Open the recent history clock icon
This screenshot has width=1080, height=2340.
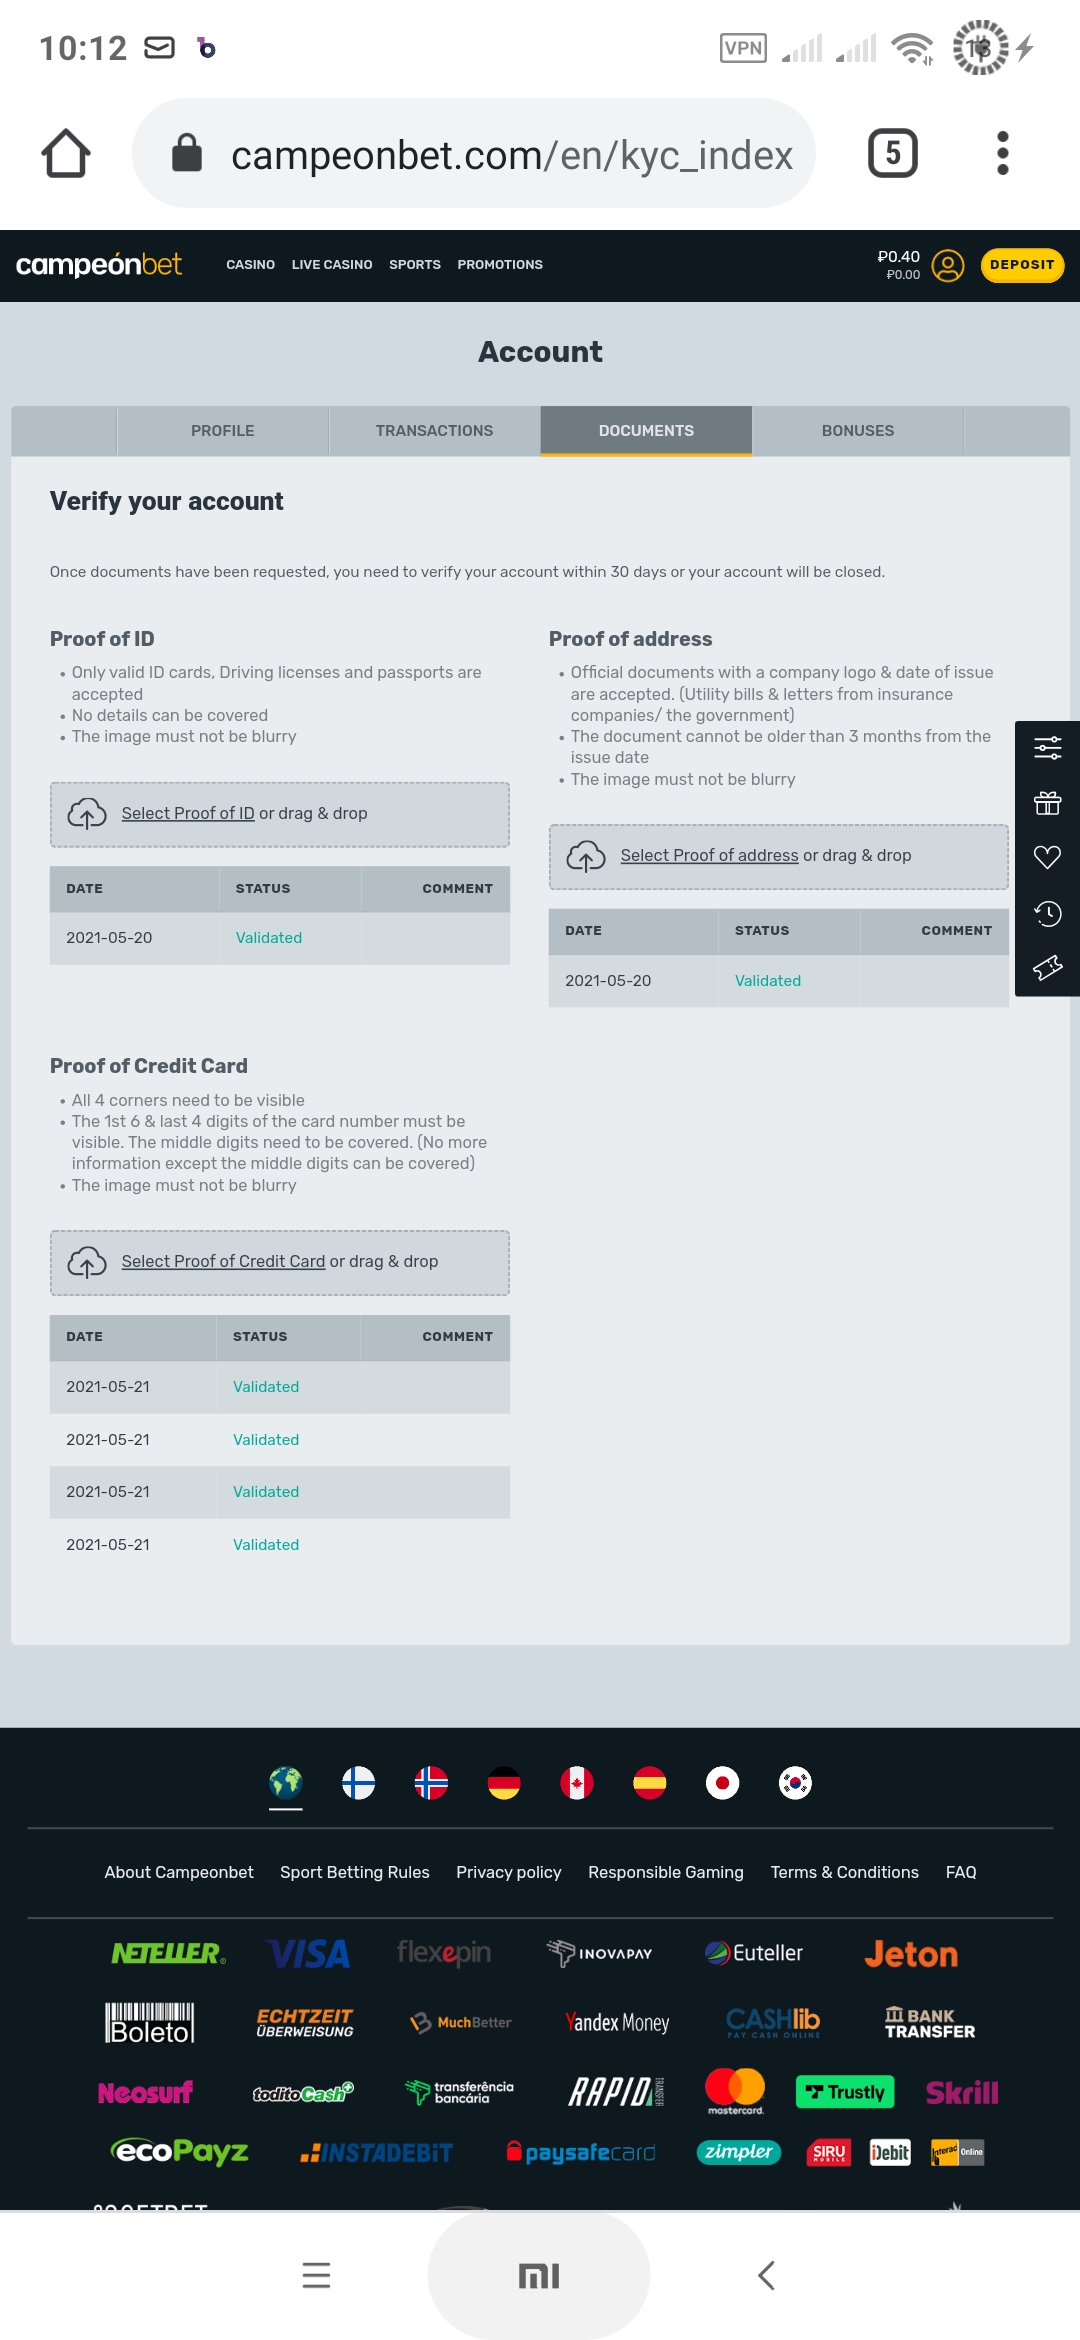[x=1047, y=912]
